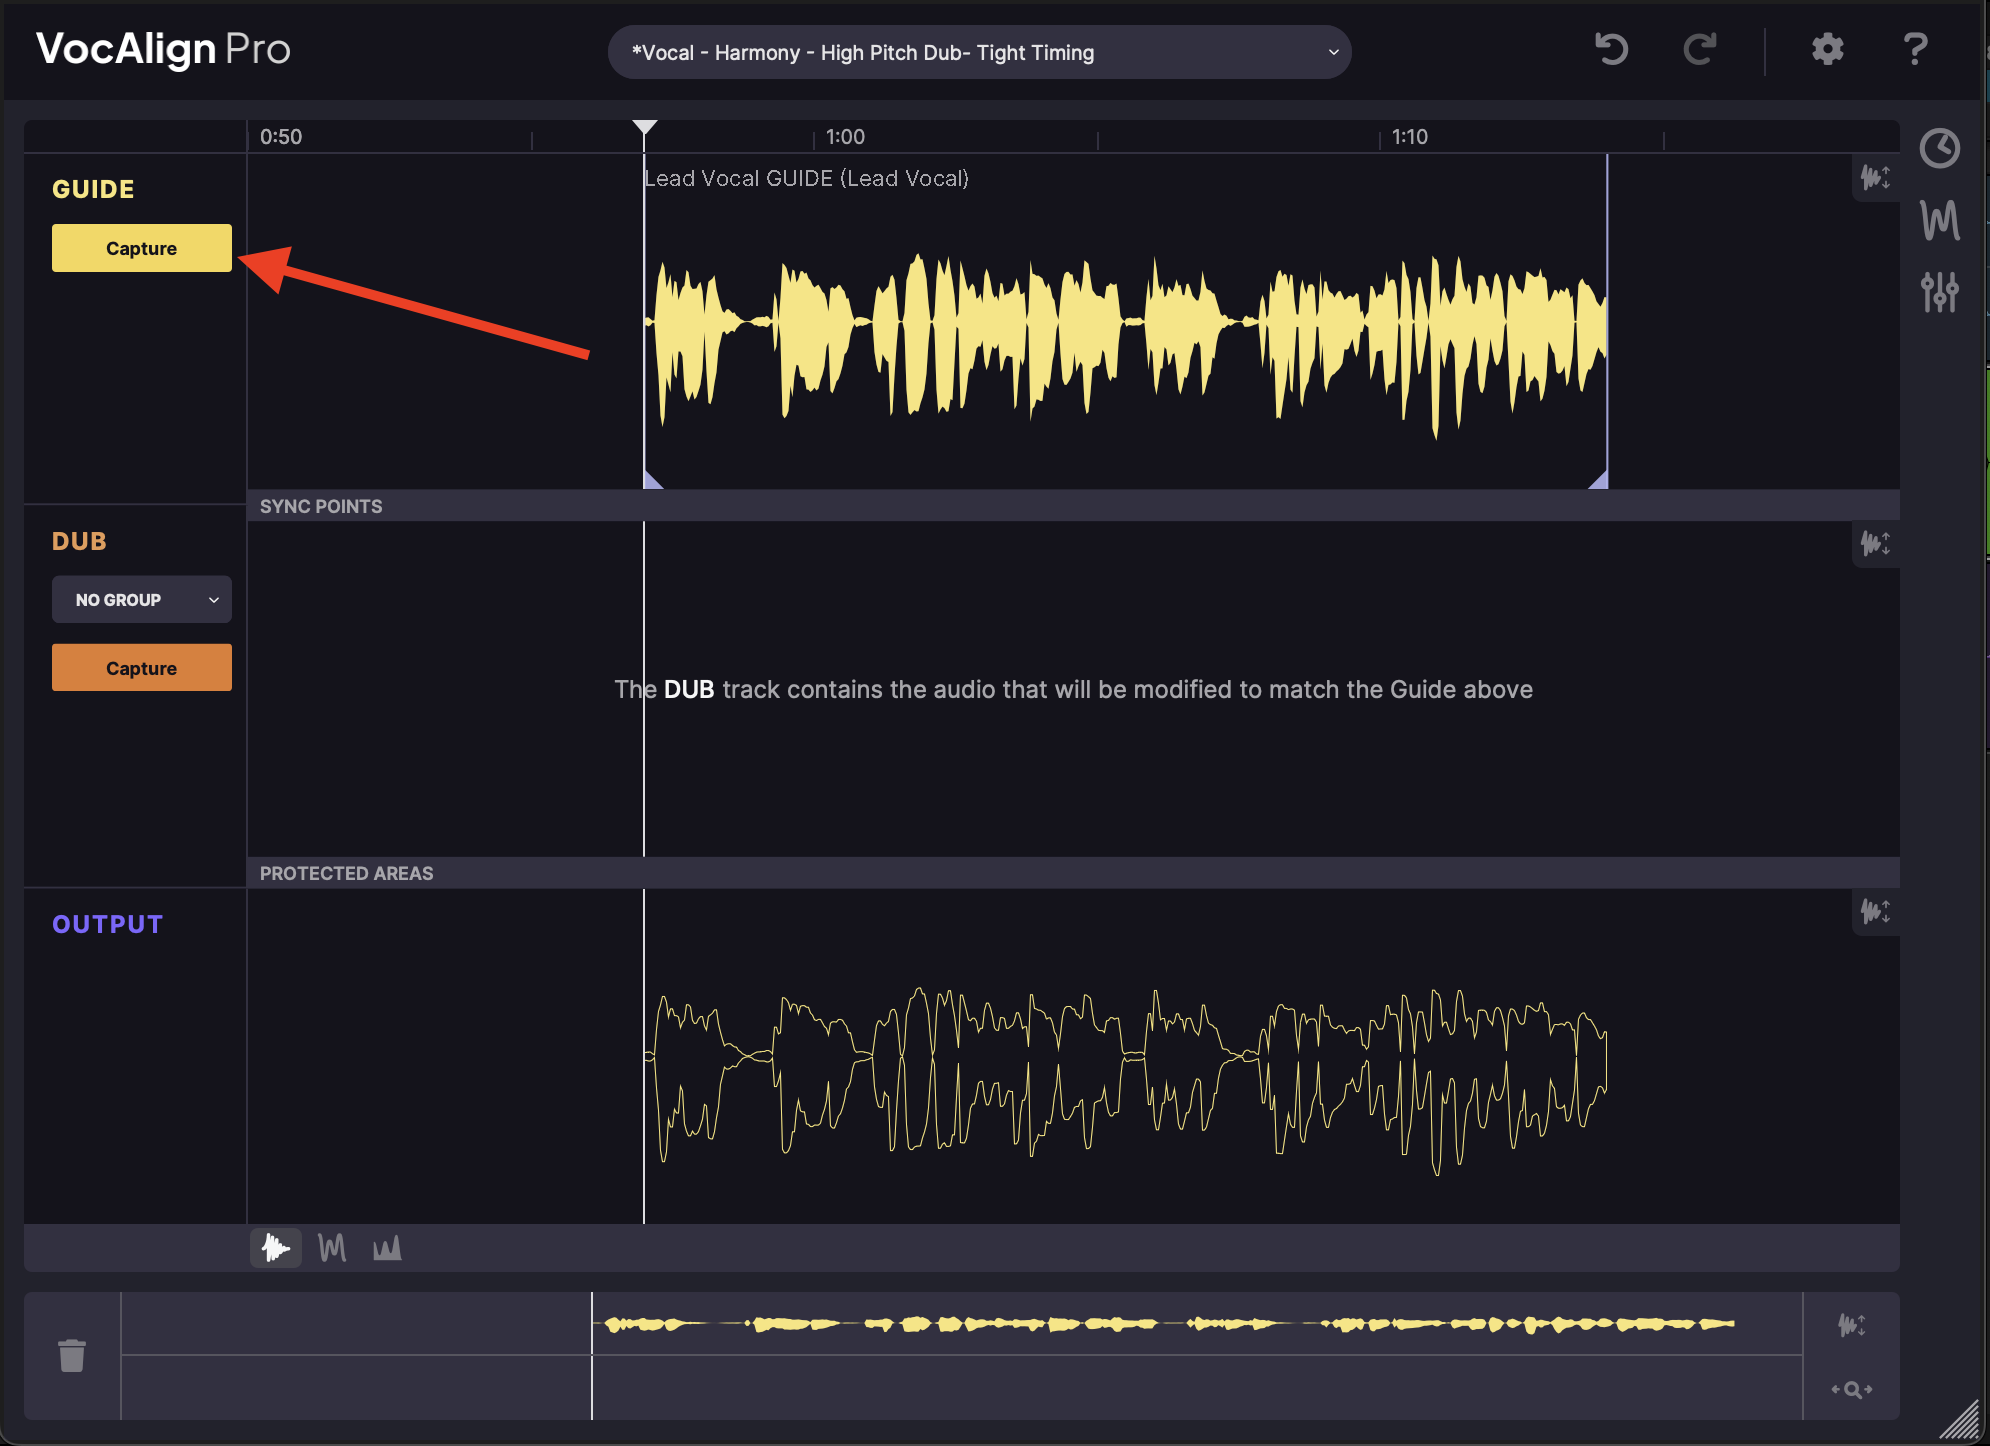Toggle vertical waveform zoom on the Guide track
The height and width of the screenshot is (1446, 1990).
pos(1877,178)
